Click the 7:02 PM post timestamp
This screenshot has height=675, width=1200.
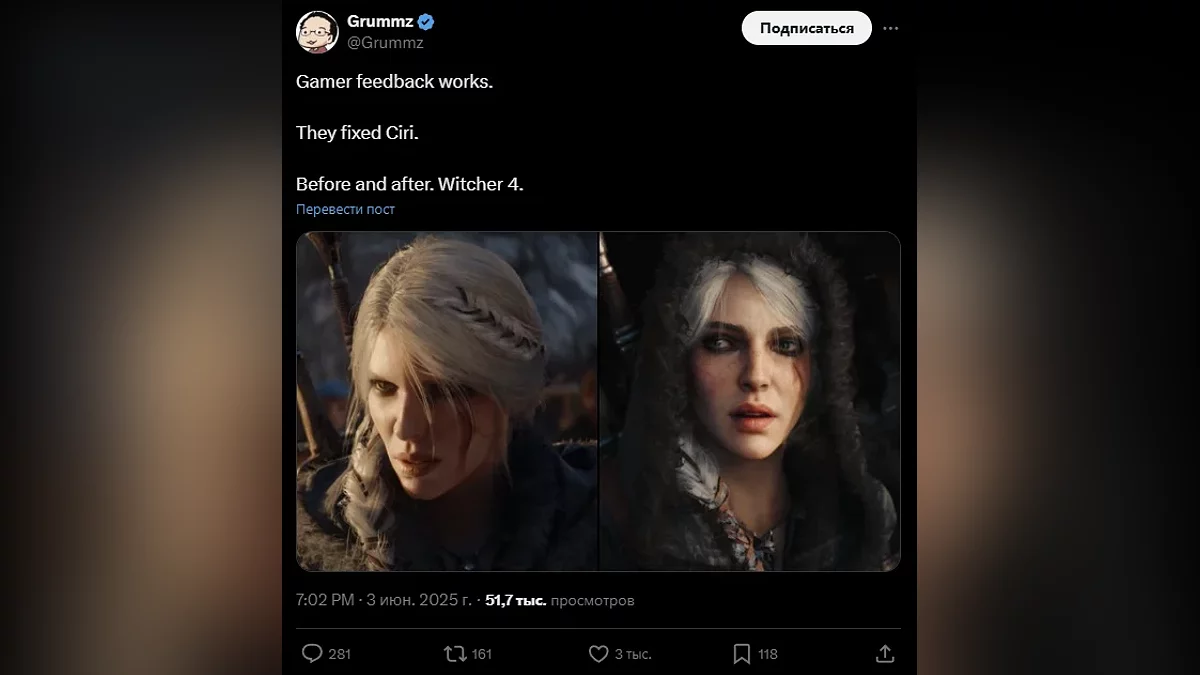[325, 600]
